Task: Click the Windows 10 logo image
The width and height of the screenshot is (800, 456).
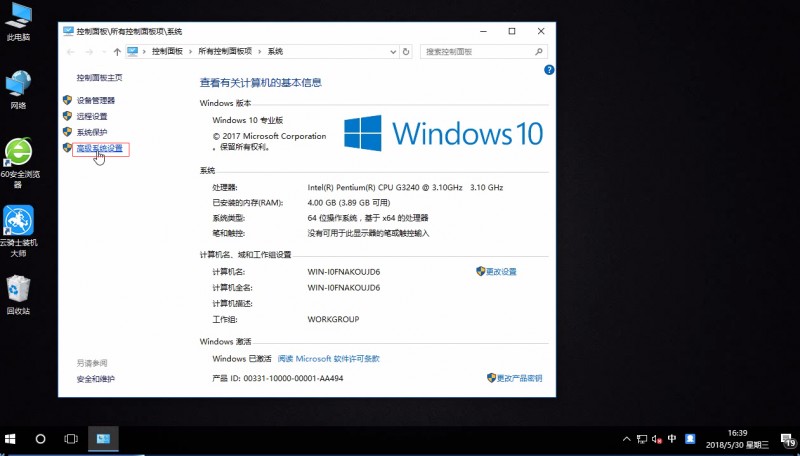Action: (x=443, y=133)
